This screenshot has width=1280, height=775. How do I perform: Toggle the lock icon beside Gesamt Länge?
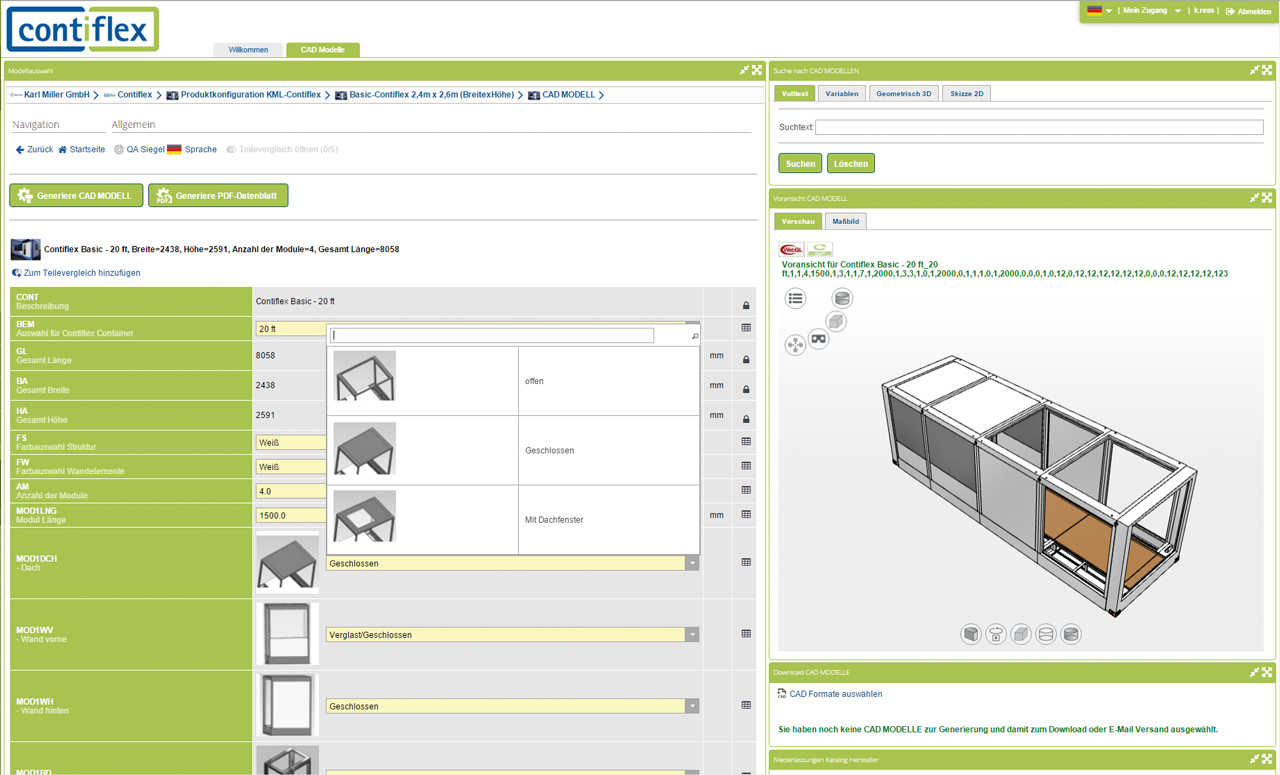(x=746, y=357)
